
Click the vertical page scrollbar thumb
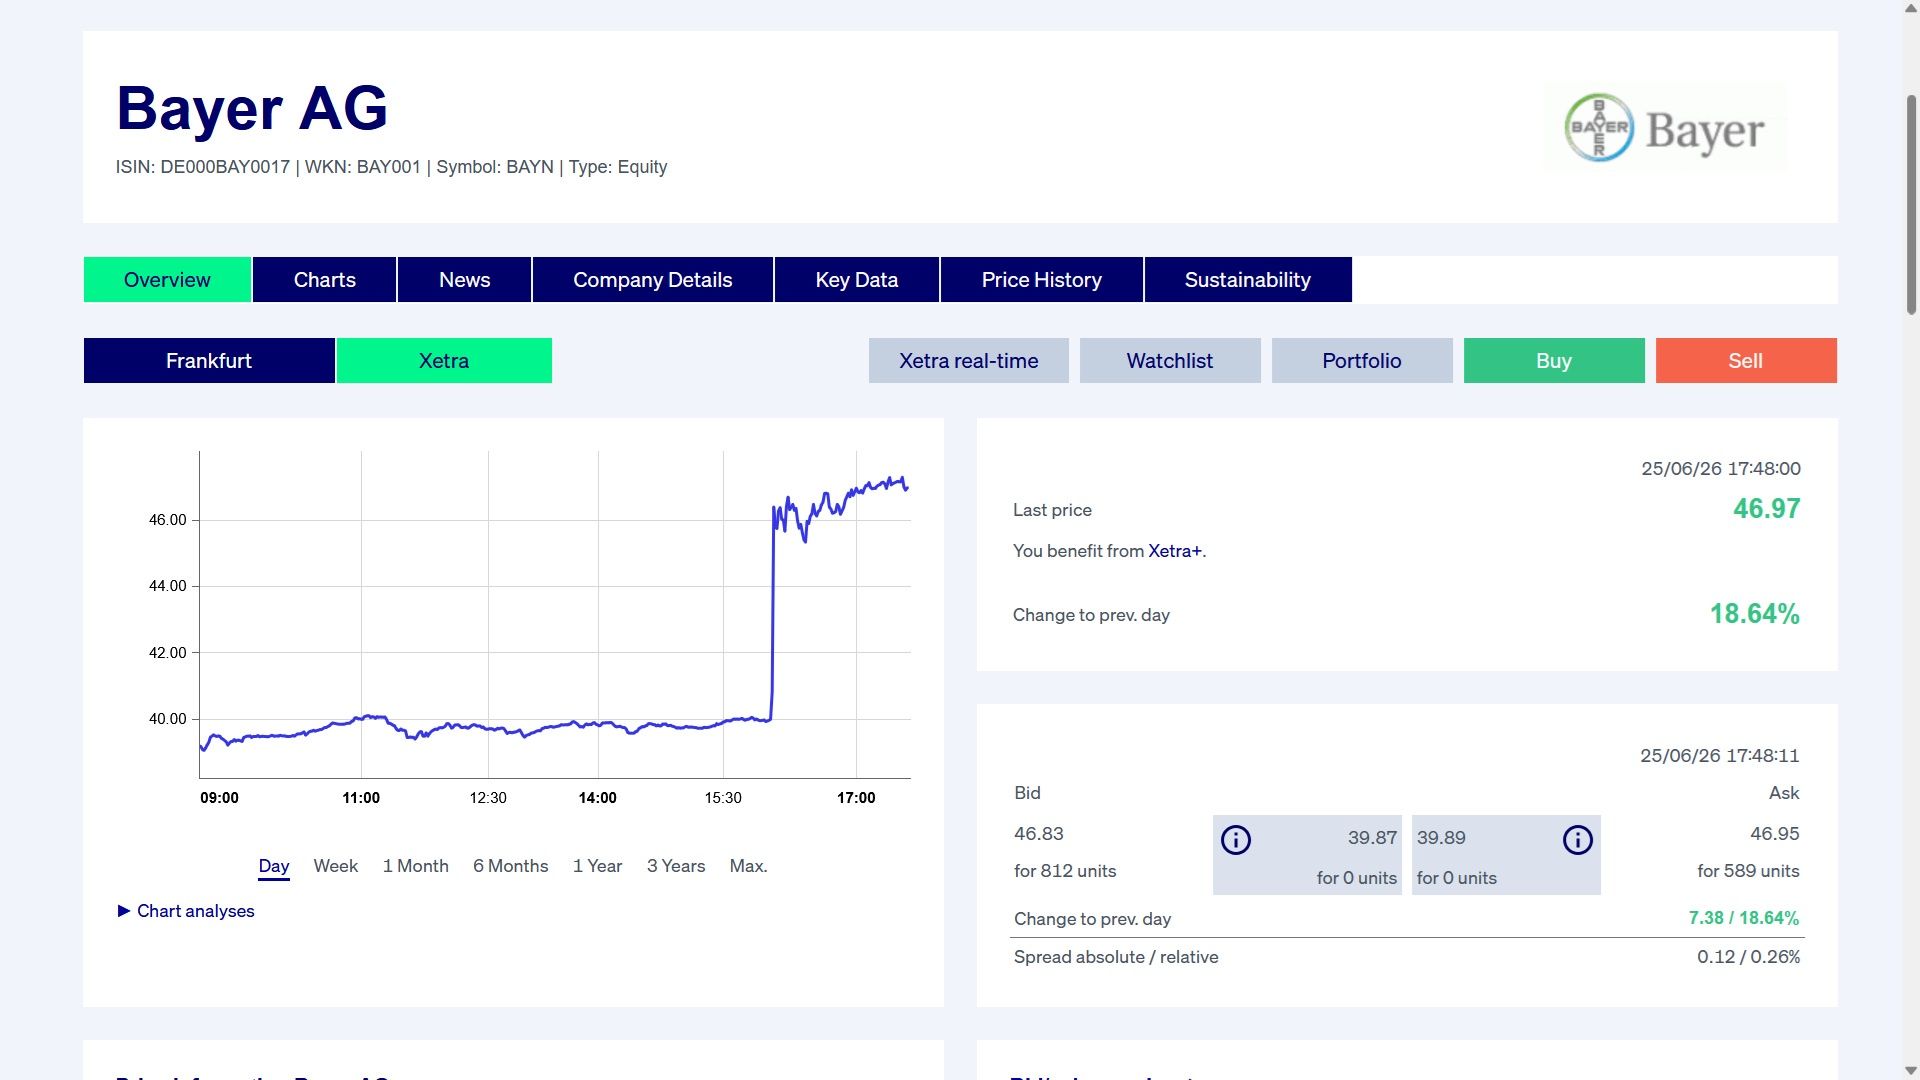pyautogui.click(x=1911, y=205)
